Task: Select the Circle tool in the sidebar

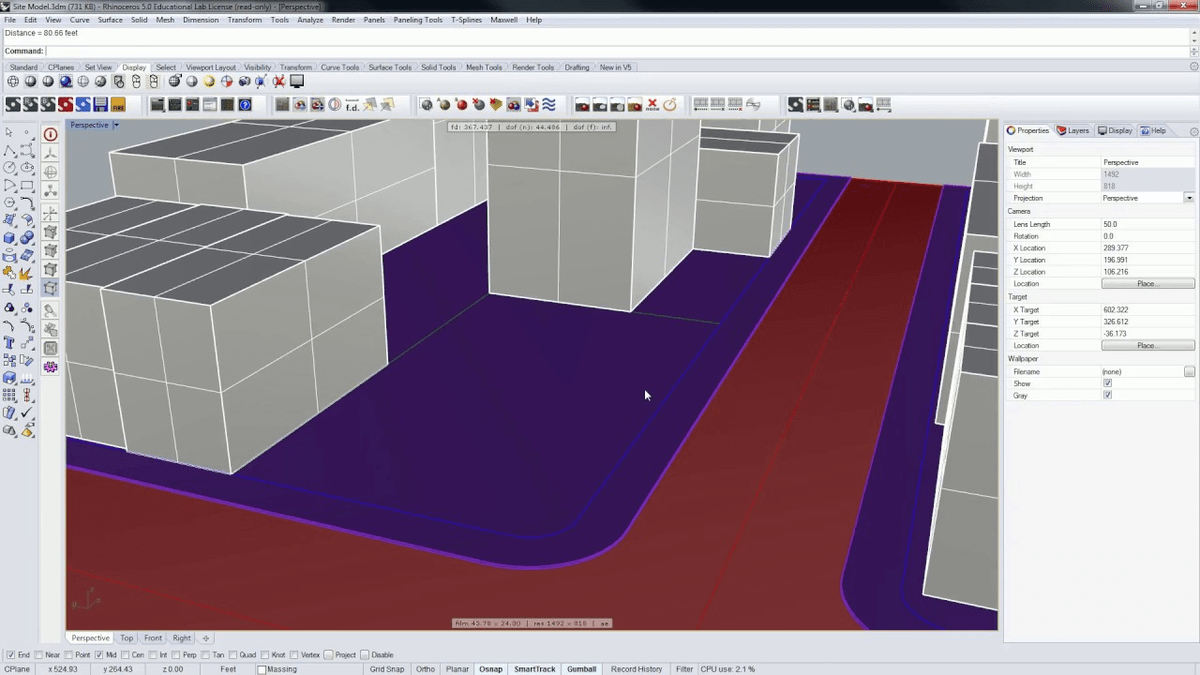Action: (x=11, y=166)
